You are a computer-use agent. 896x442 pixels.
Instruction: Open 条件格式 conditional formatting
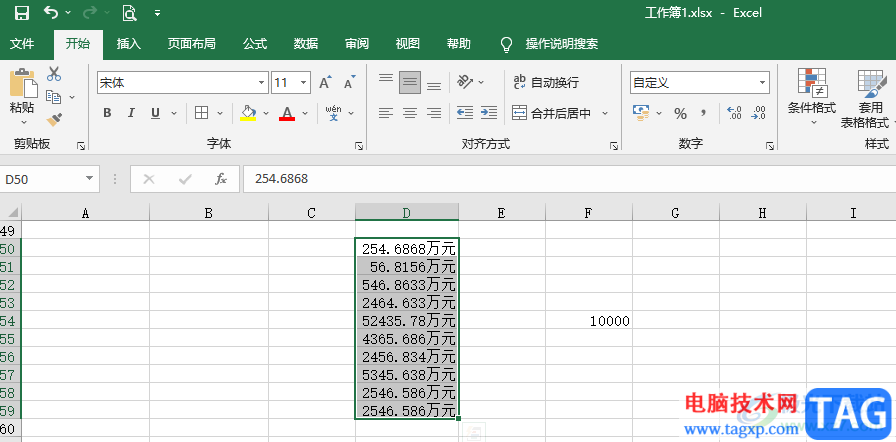point(812,97)
